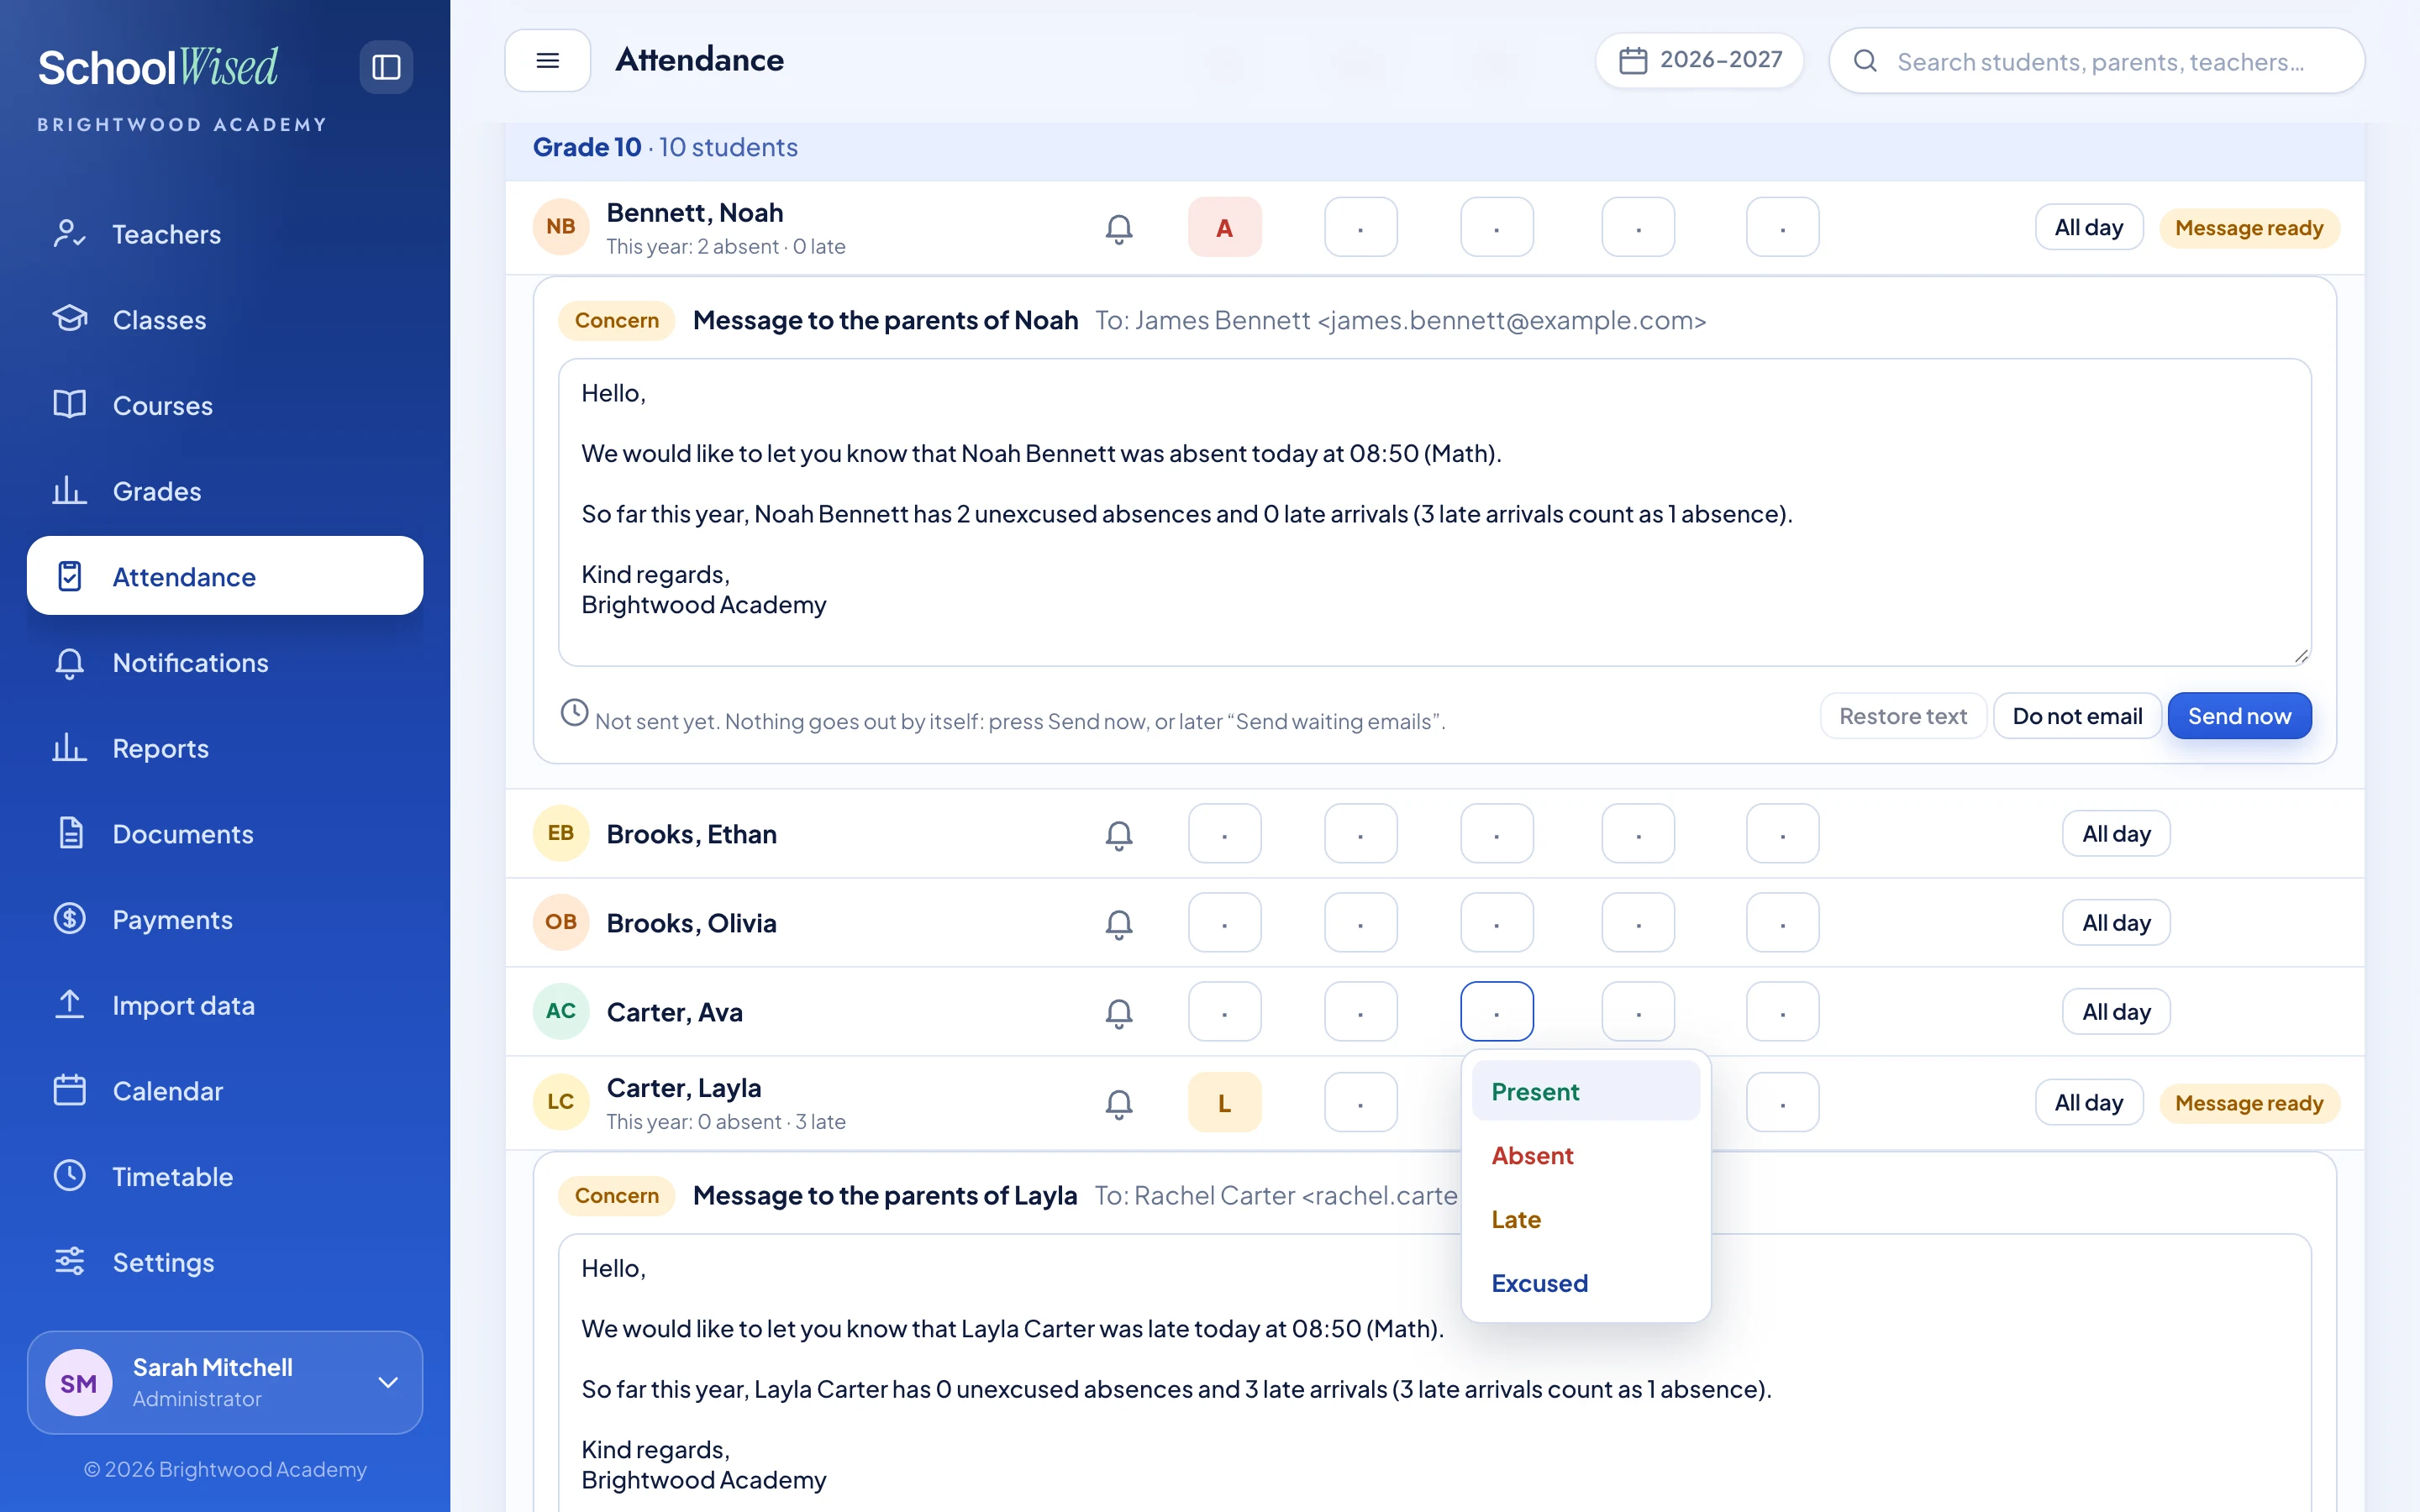This screenshot has width=2420, height=1512.
Task: Click All day button for Brooks, Ethan
Action: (2116, 833)
